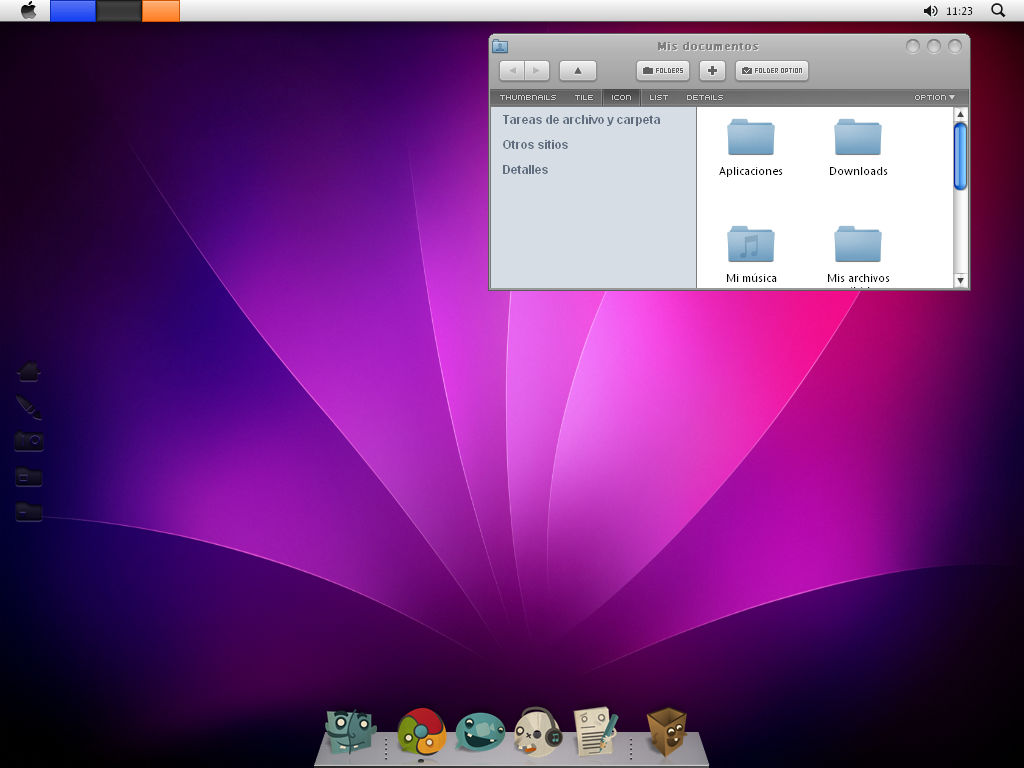Expand Detalles in the sidebar

[x=523, y=170]
